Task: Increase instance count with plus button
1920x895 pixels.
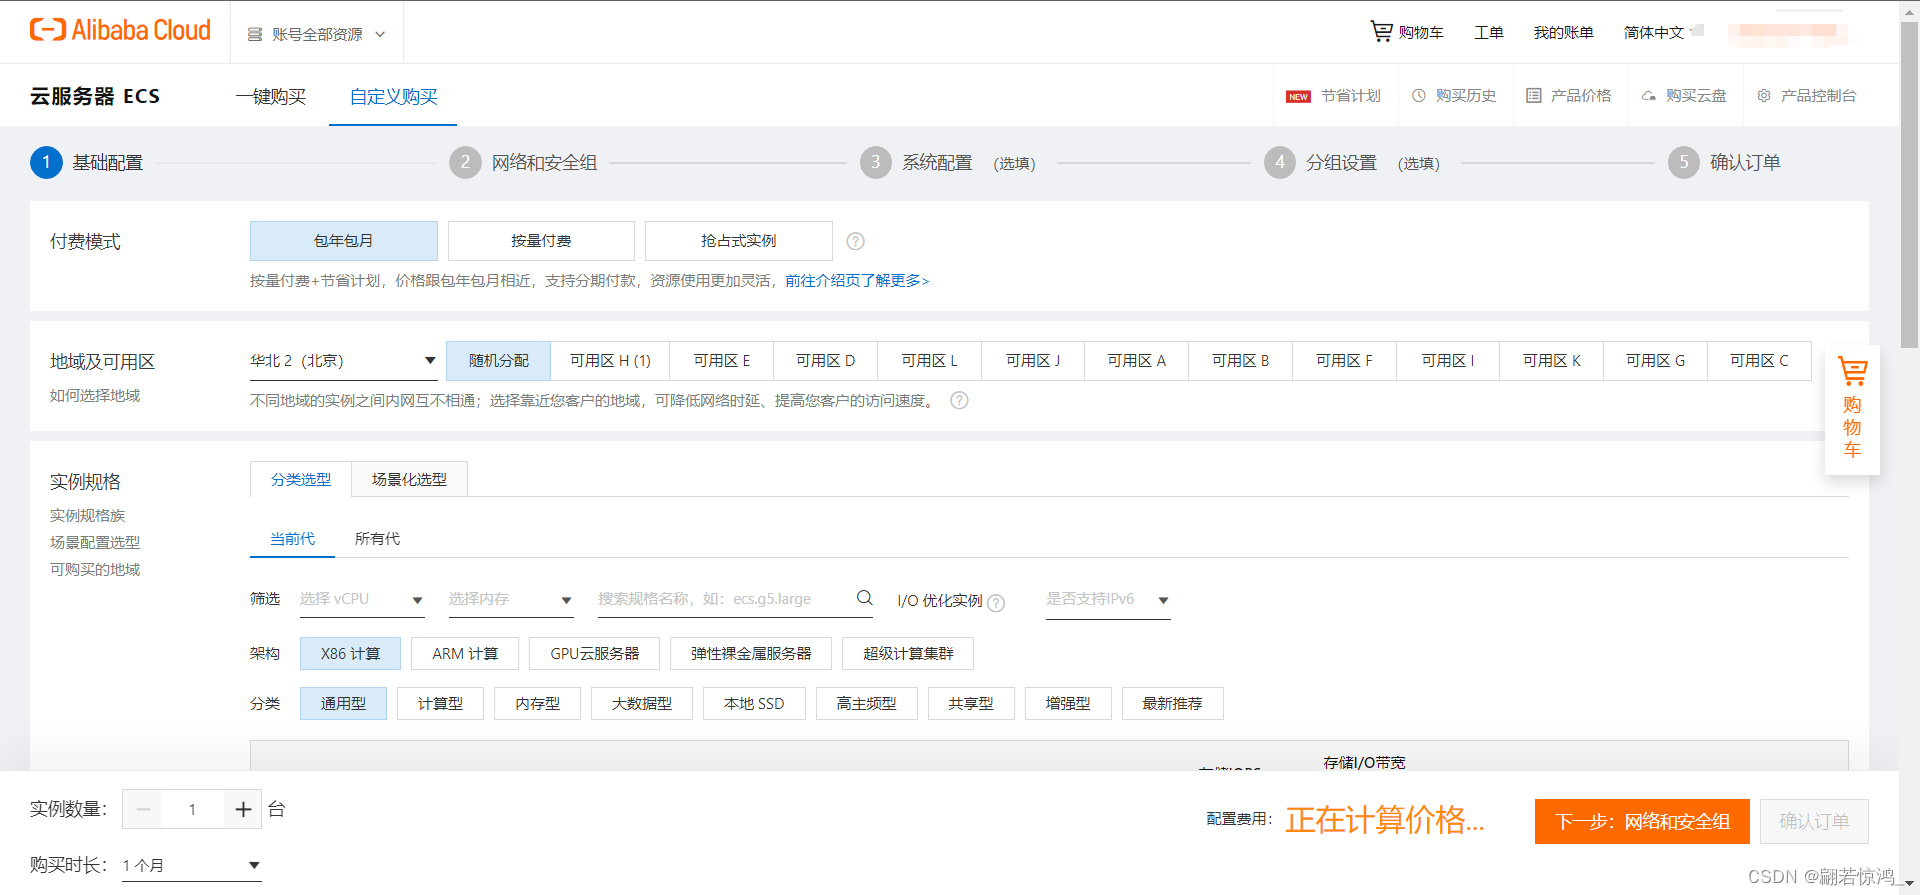Action: (x=243, y=809)
